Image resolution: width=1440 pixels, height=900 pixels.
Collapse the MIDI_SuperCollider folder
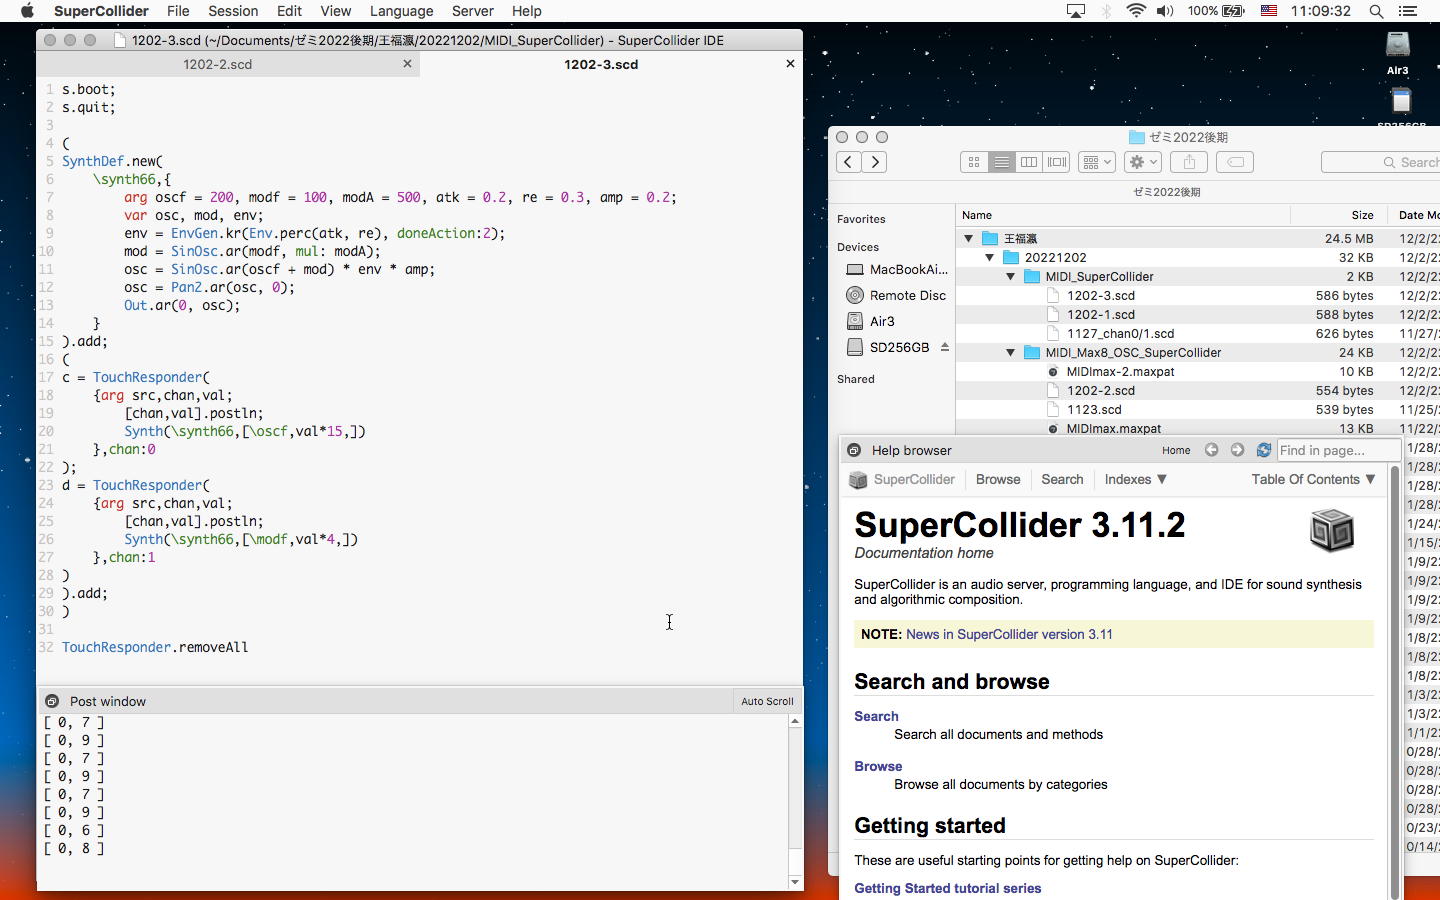tap(1011, 277)
